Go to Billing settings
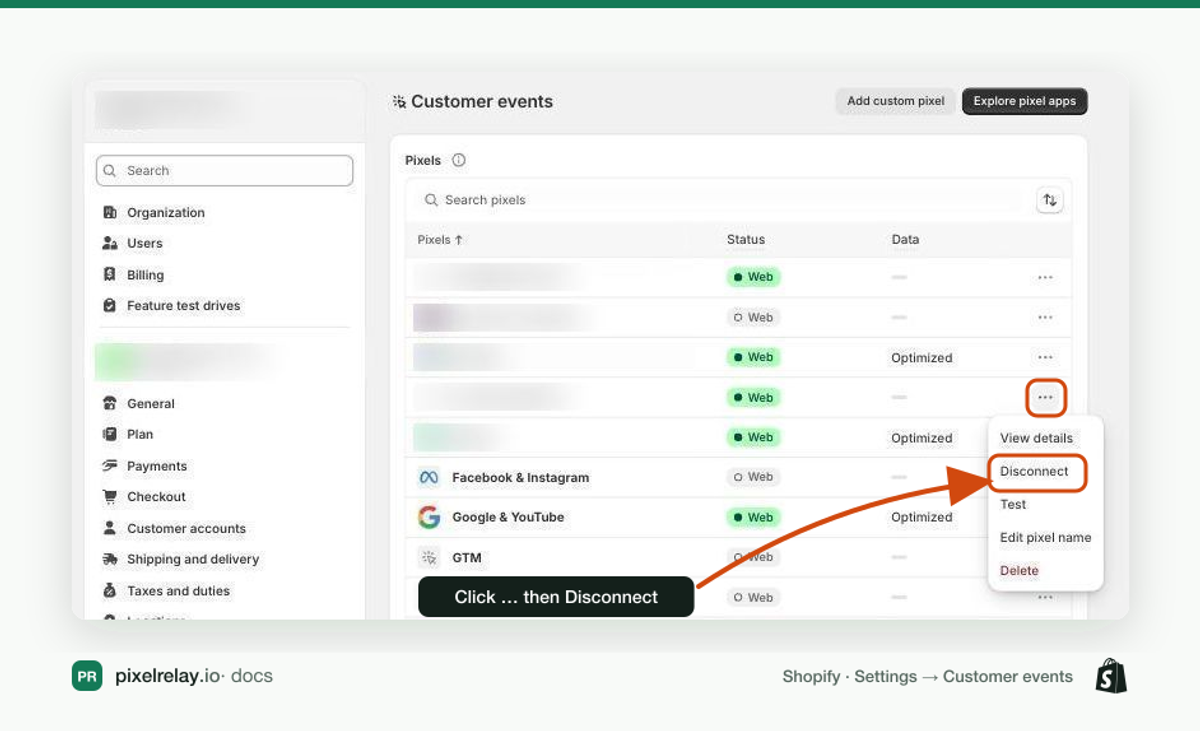 coord(146,275)
